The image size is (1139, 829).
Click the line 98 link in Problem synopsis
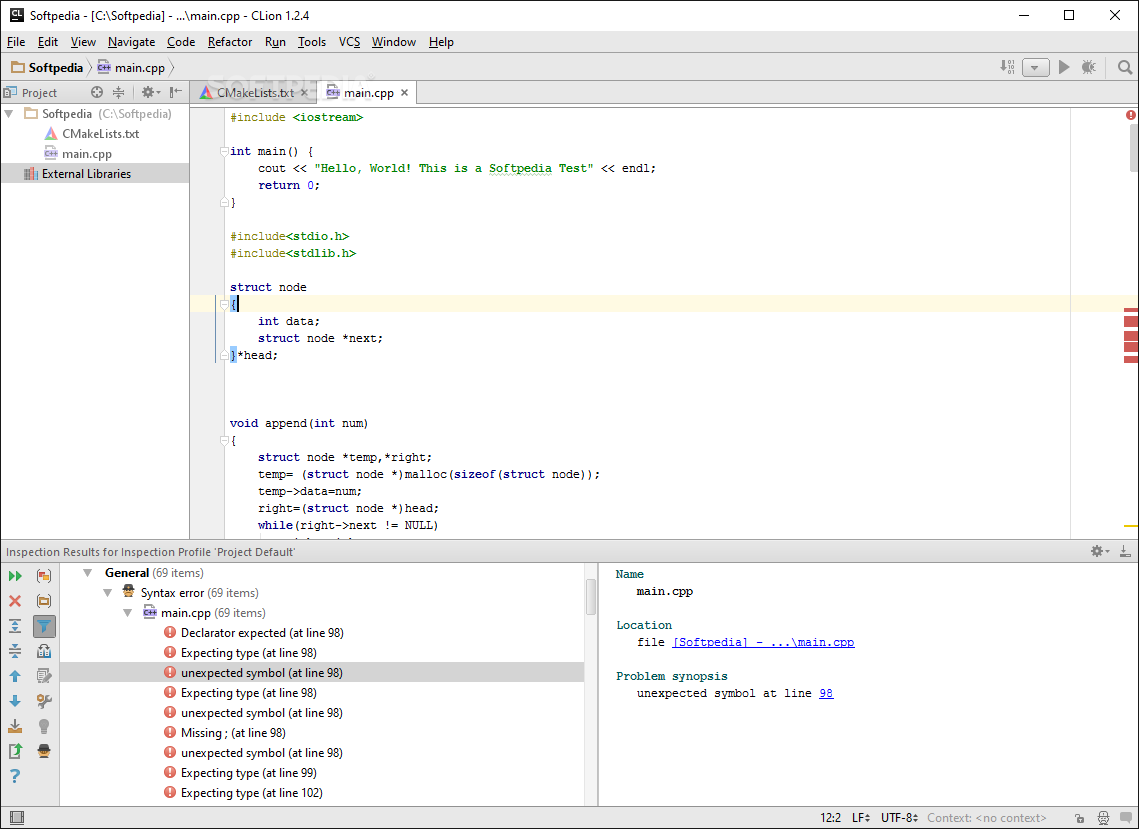[825, 693]
